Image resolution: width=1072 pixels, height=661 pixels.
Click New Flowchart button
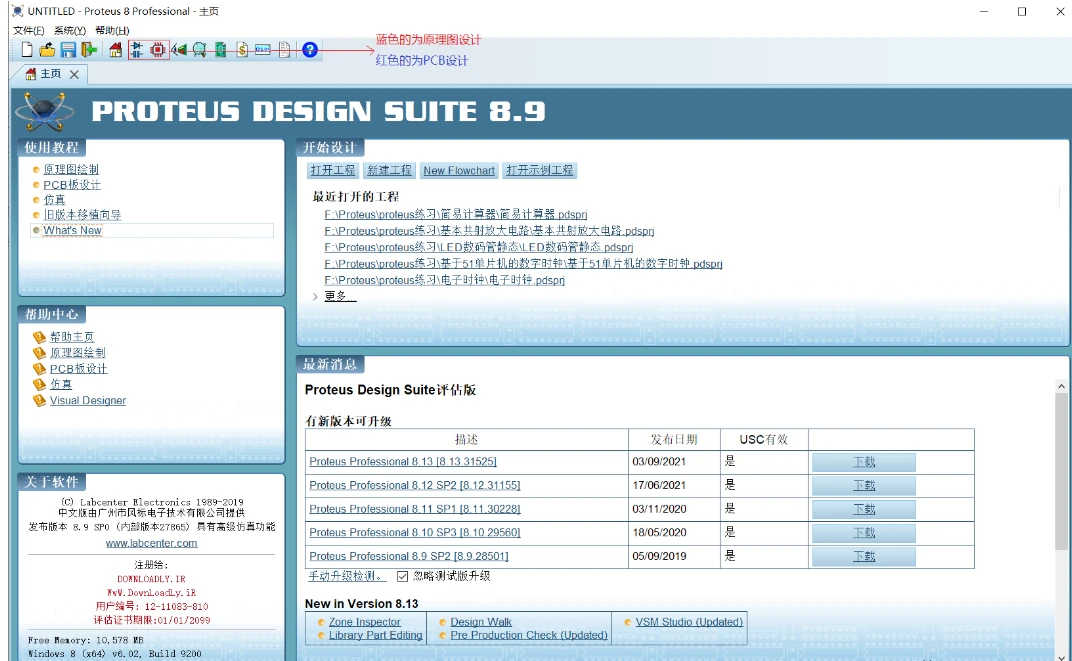[x=459, y=171]
